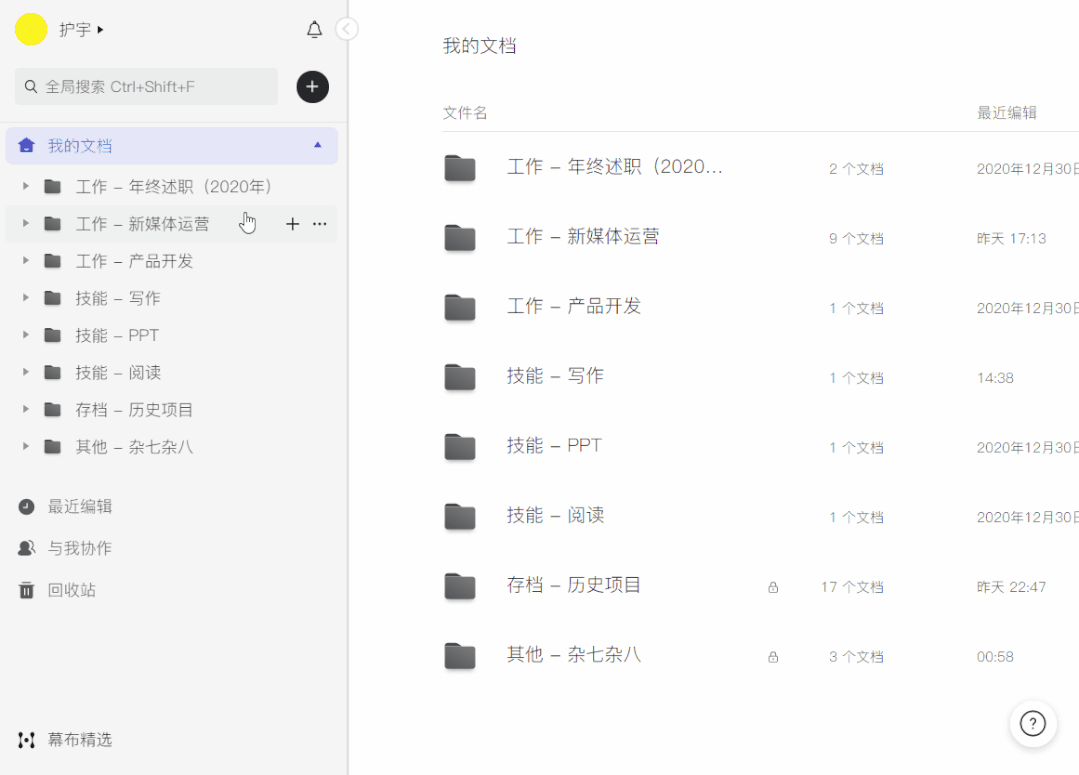Click the home icon beside 我的文档
The width and height of the screenshot is (1079, 775).
tap(26, 145)
